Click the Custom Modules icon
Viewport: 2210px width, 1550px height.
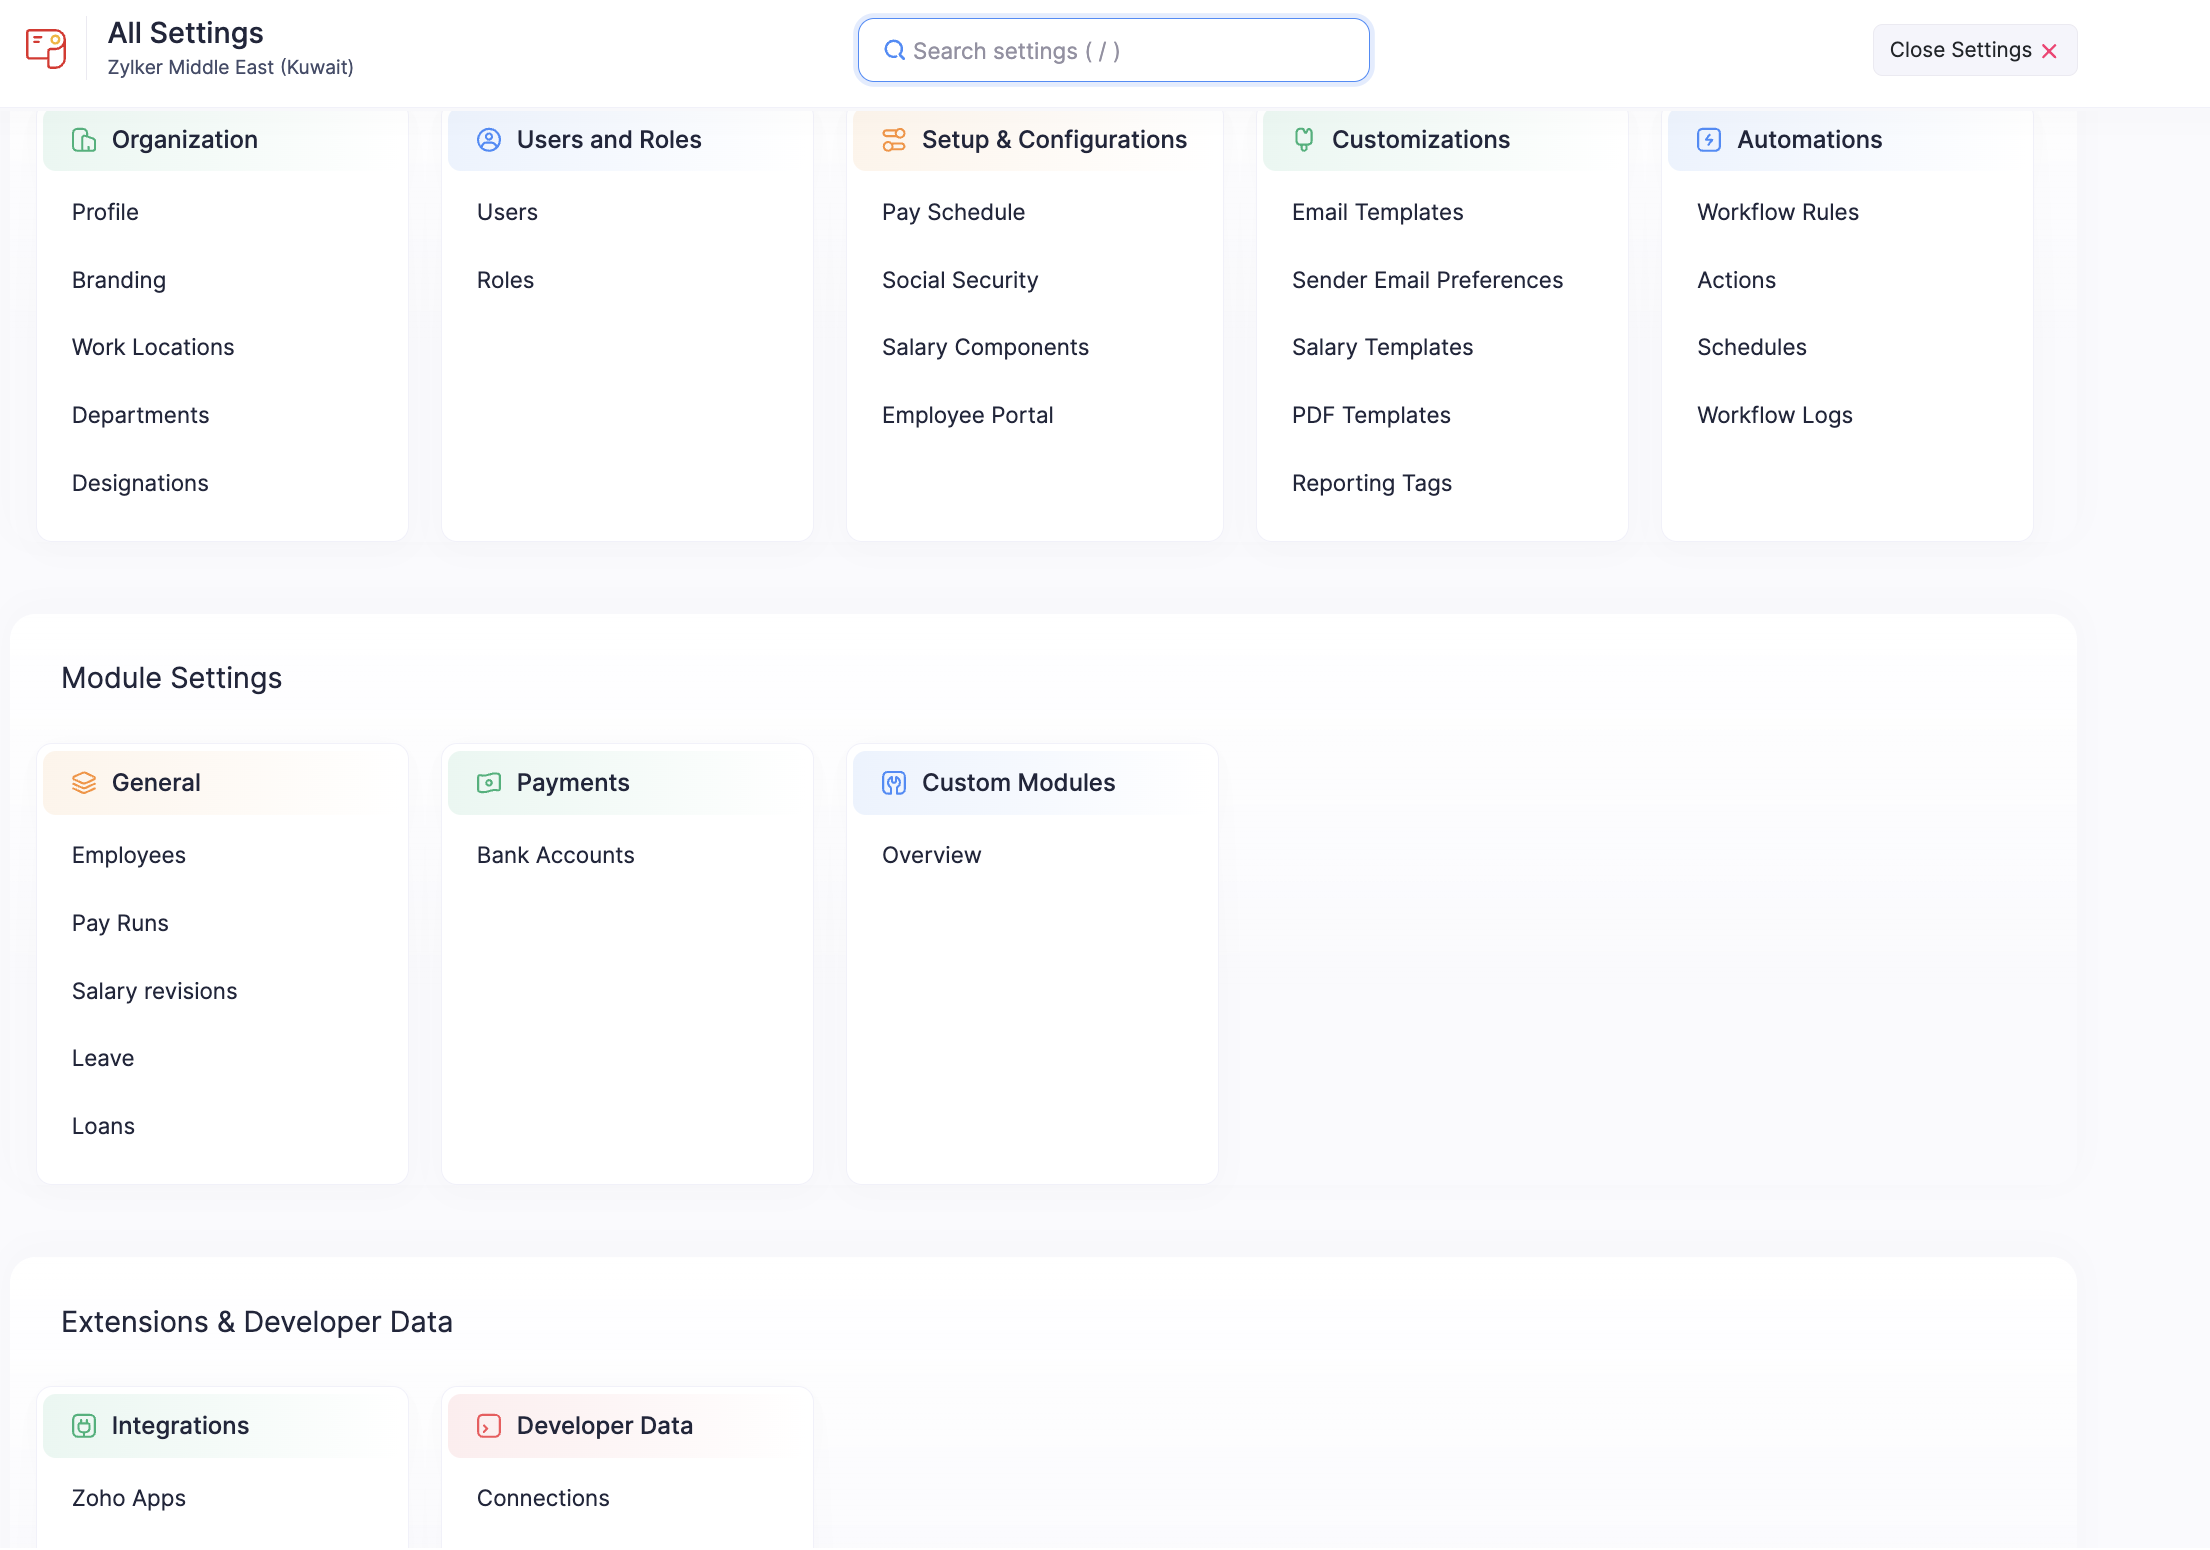tap(894, 783)
